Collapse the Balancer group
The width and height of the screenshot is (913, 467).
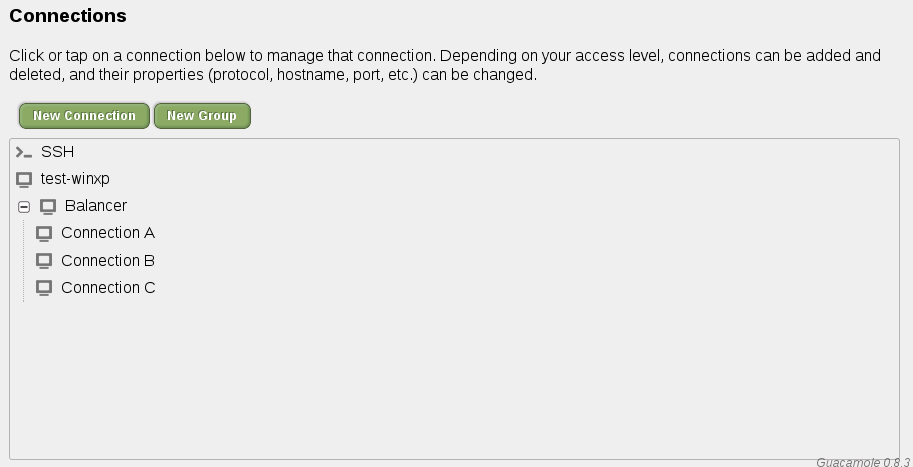point(25,206)
